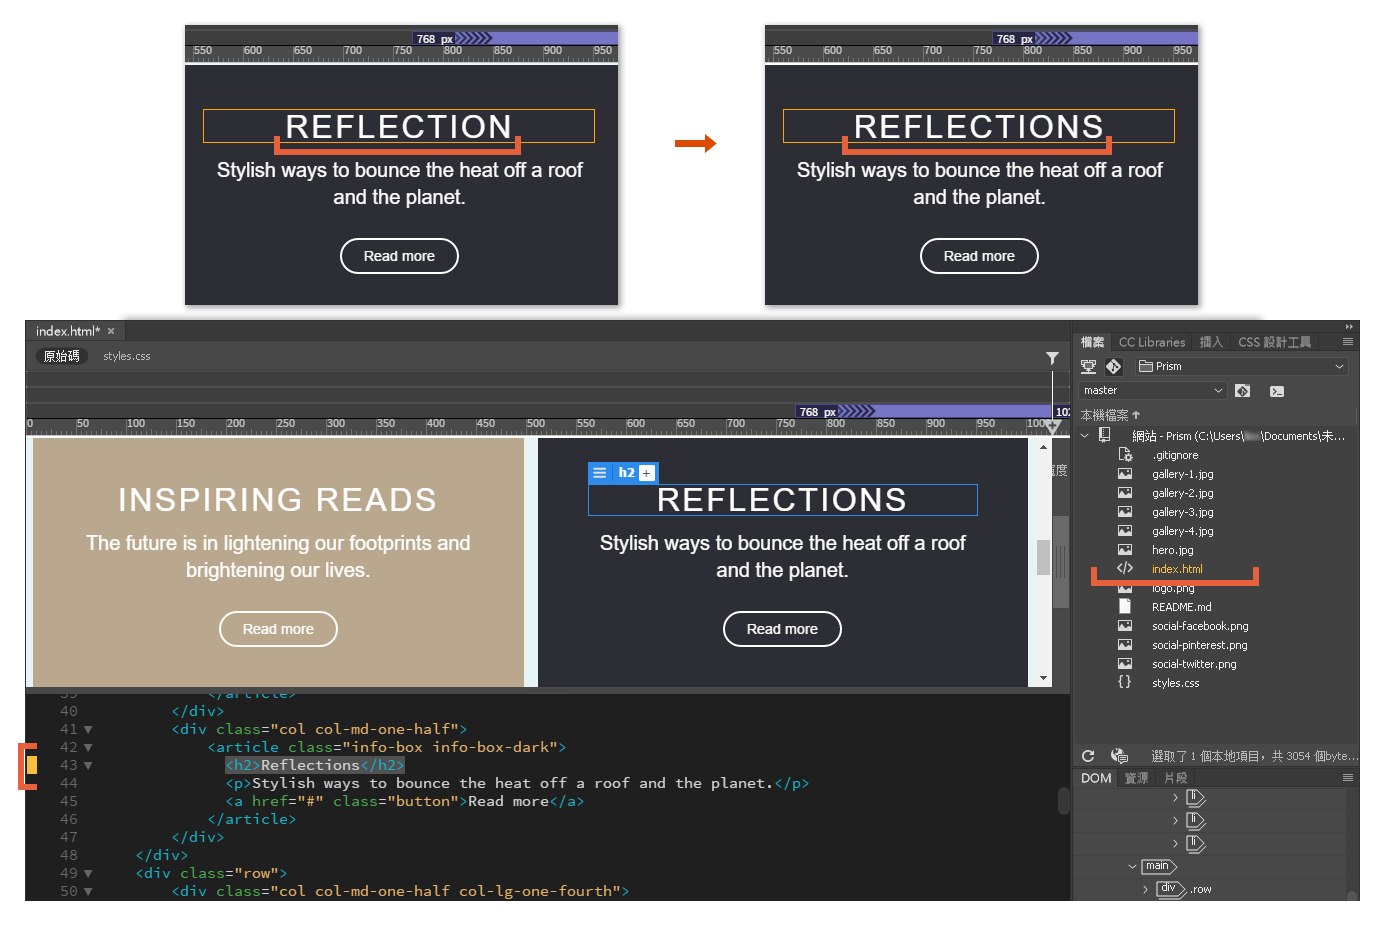Click the 原始碼 source code button
1385x926 pixels.
coord(62,356)
